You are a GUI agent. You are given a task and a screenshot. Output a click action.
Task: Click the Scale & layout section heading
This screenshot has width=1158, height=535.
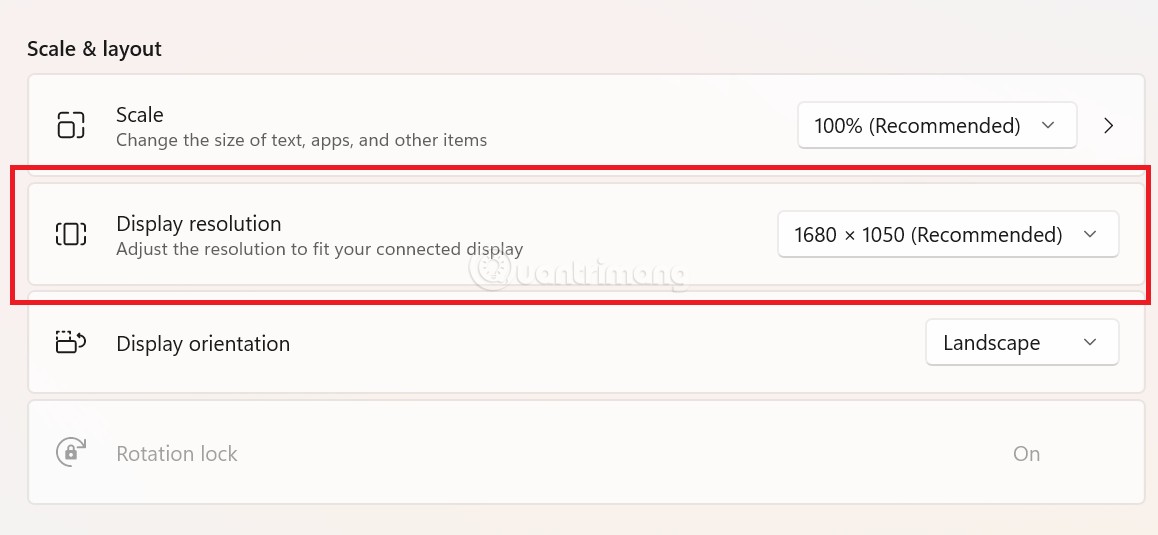pos(94,49)
